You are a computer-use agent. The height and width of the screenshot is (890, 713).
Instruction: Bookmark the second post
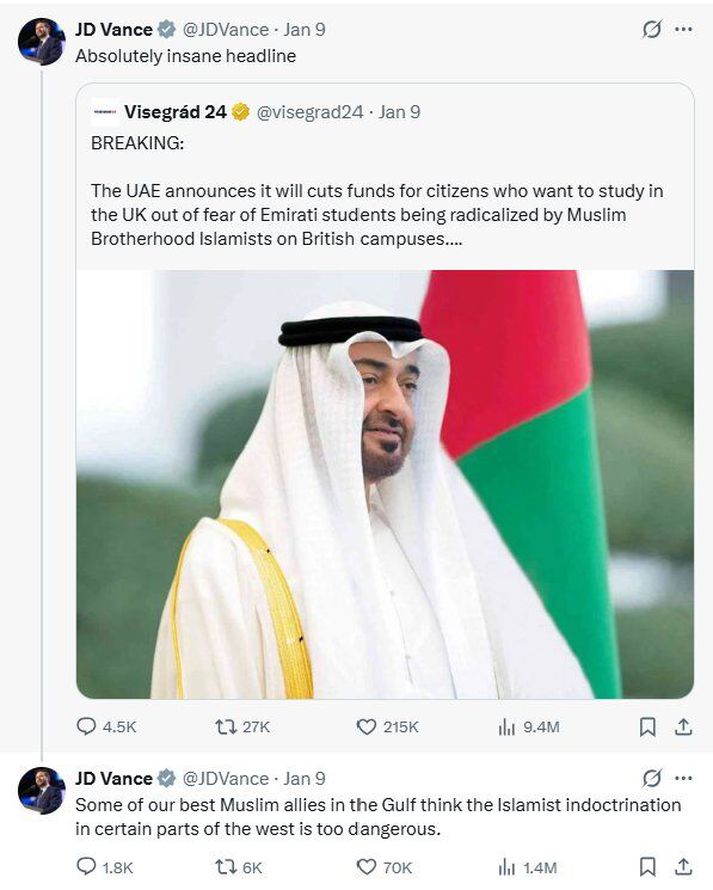click(x=648, y=867)
